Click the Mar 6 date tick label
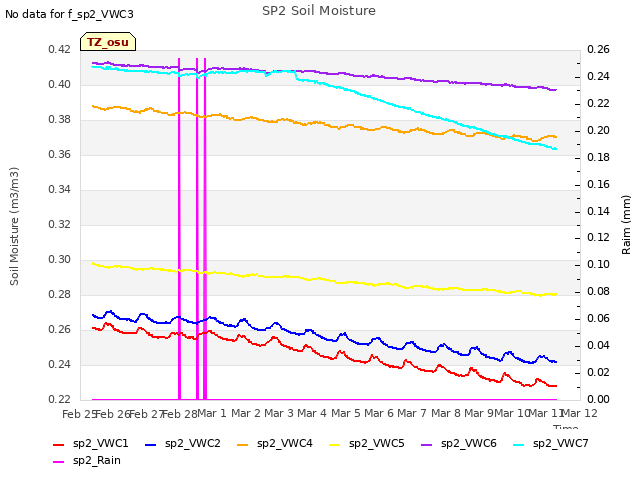The width and height of the screenshot is (640, 480). (x=379, y=414)
